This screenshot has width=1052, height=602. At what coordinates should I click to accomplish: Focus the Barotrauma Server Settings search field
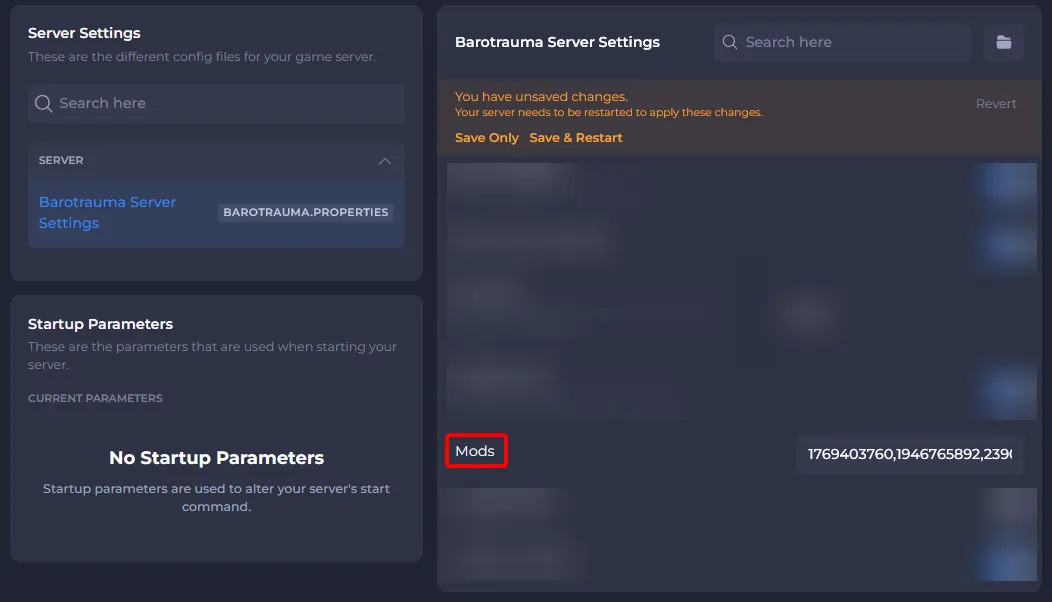(x=842, y=42)
